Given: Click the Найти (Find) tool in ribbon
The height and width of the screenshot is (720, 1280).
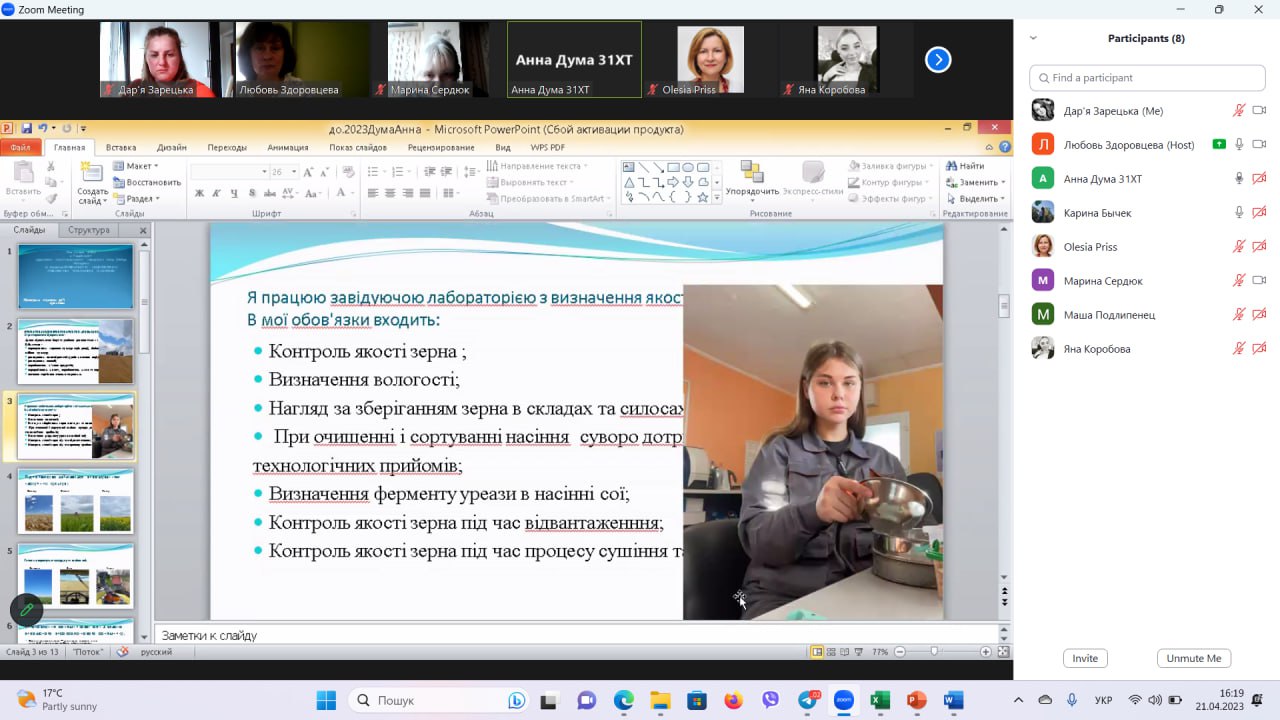Looking at the screenshot, I should click(x=965, y=166).
